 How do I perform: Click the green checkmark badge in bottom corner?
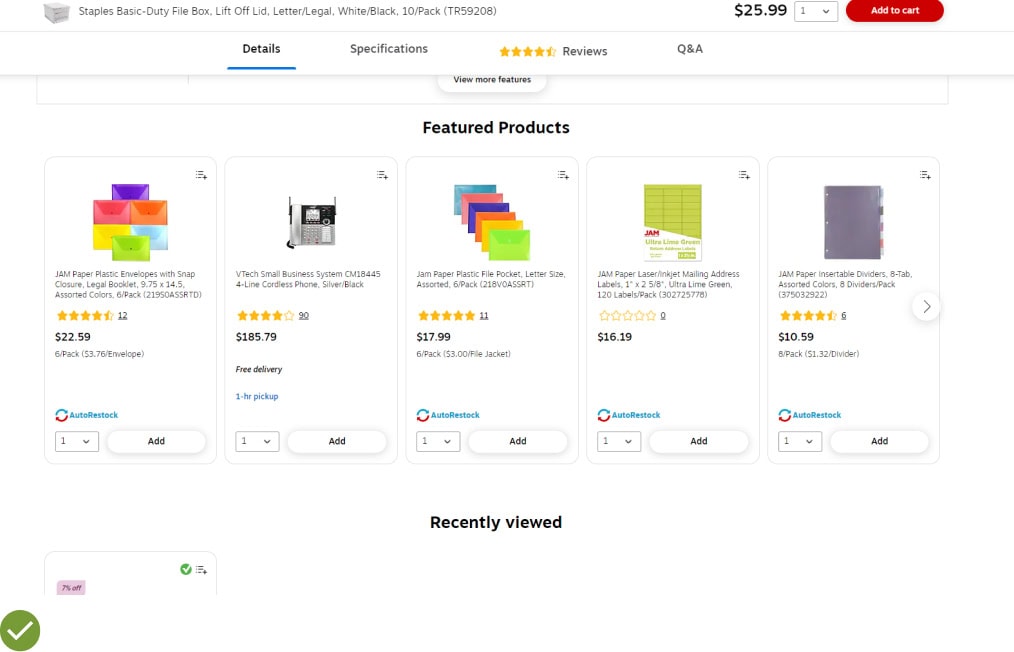click(20, 630)
